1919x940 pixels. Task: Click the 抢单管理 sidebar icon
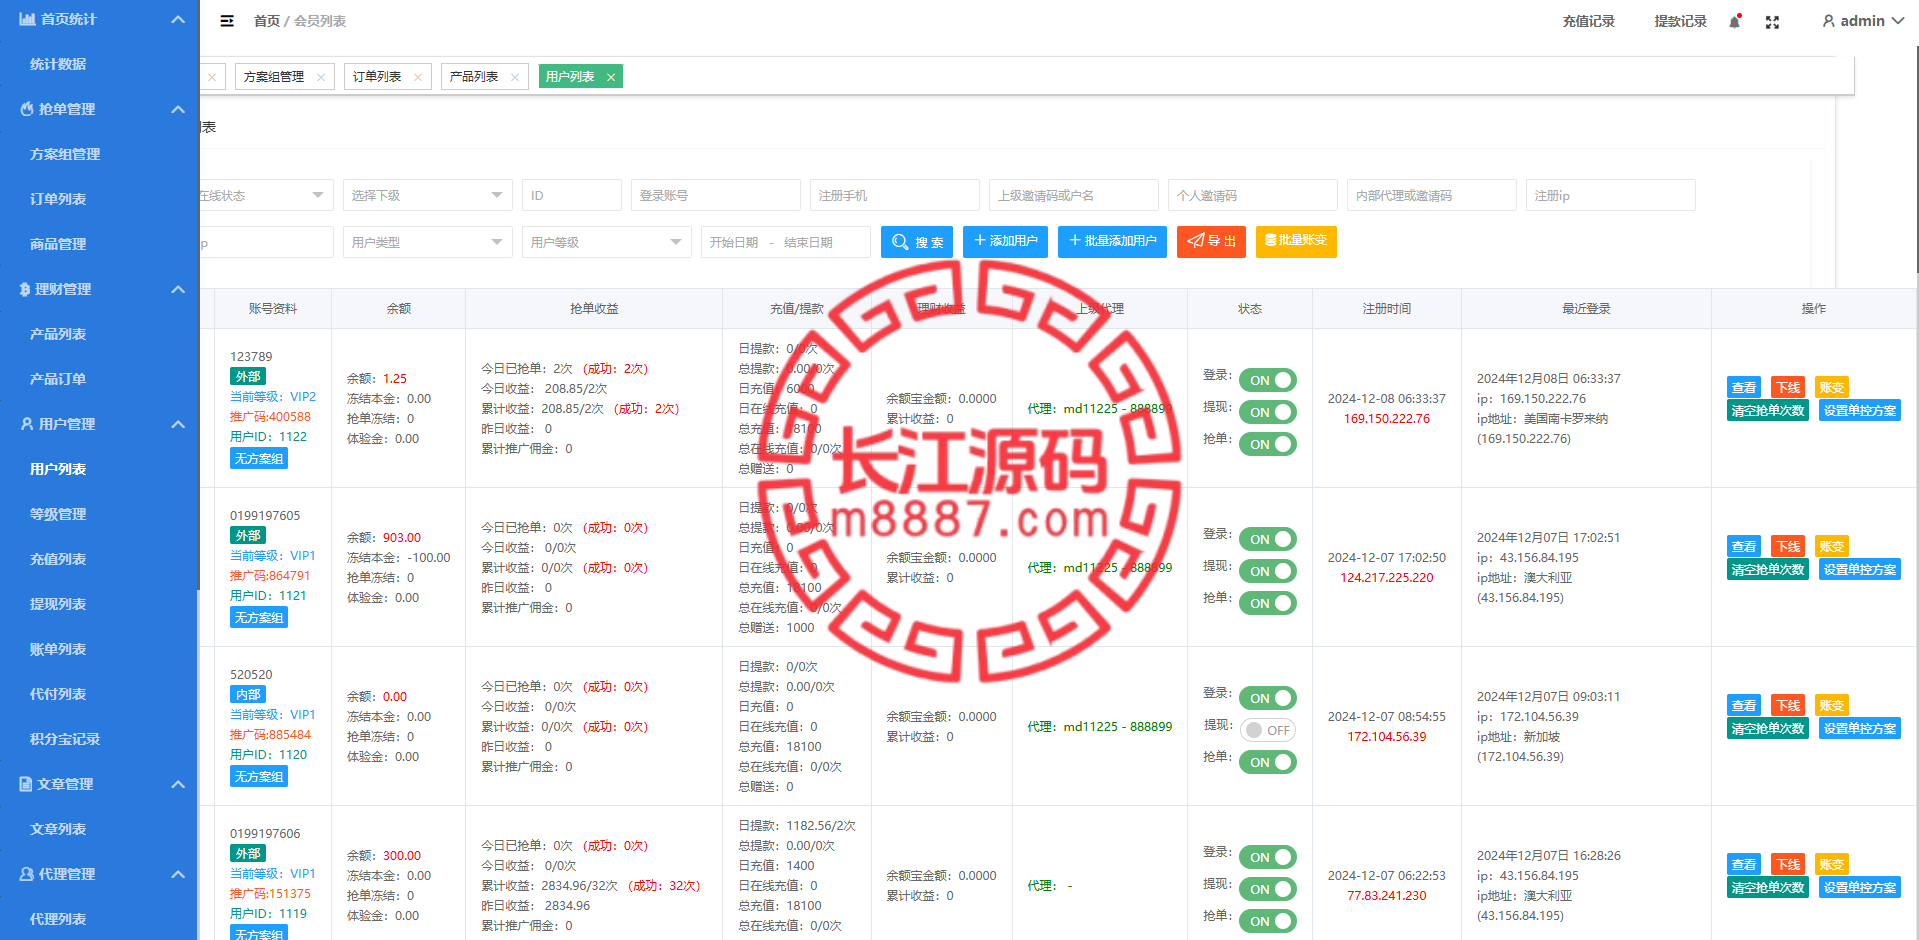pos(27,109)
